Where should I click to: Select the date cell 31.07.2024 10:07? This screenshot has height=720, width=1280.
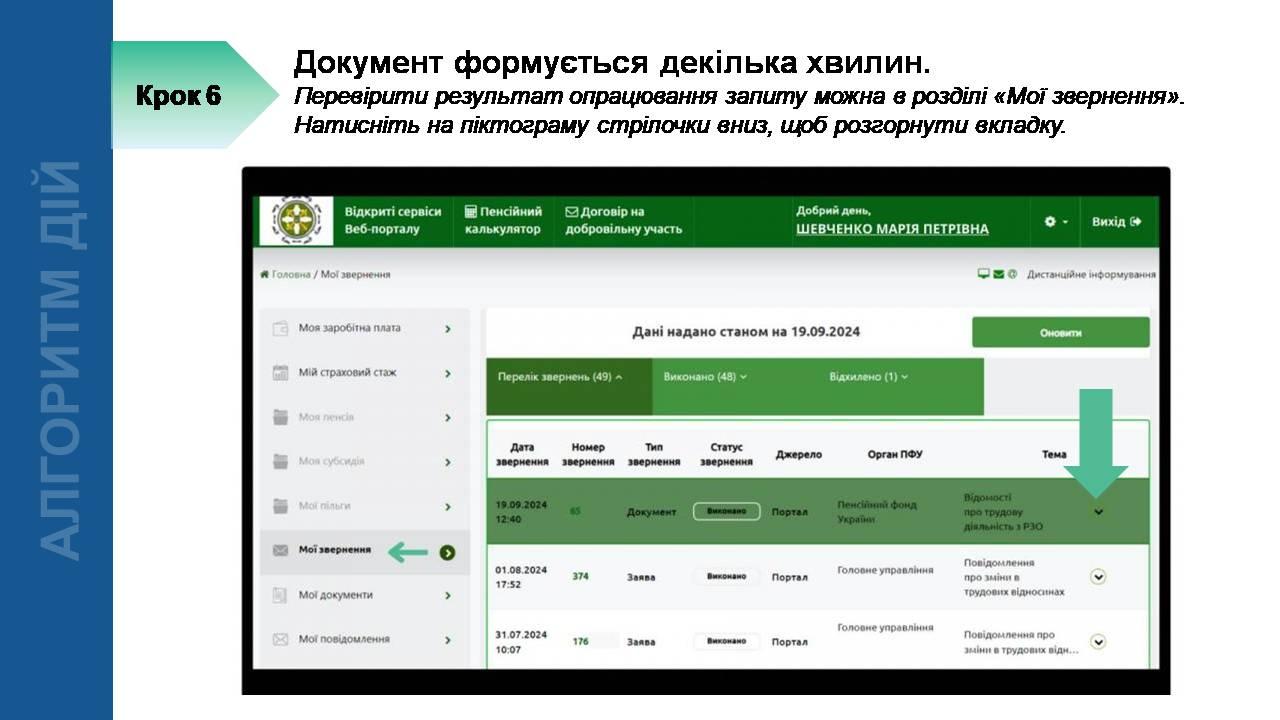coord(521,642)
